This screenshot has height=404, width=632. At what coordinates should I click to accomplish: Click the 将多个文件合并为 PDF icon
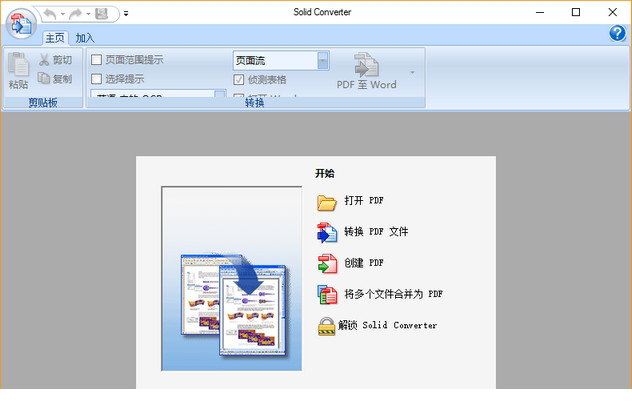[327, 295]
